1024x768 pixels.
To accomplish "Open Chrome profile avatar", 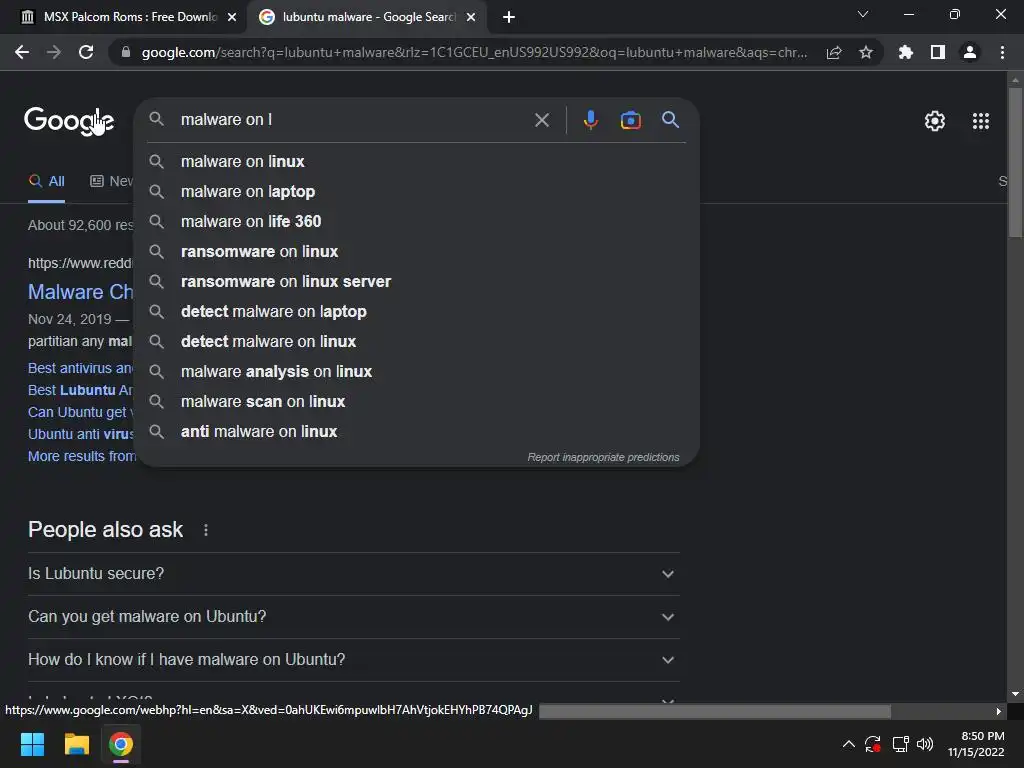I will pyautogui.click(x=970, y=52).
